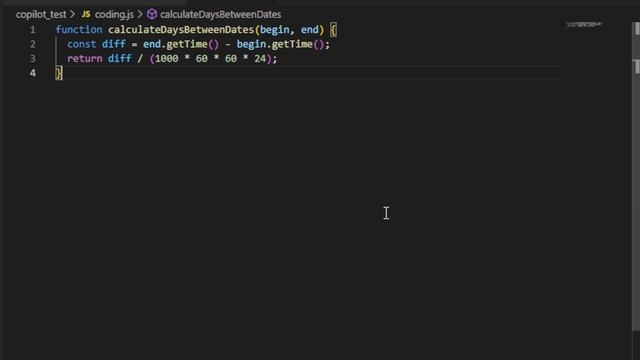Click line number 4 in gutter
The height and width of the screenshot is (360, 640).
[x=33, y=73]
